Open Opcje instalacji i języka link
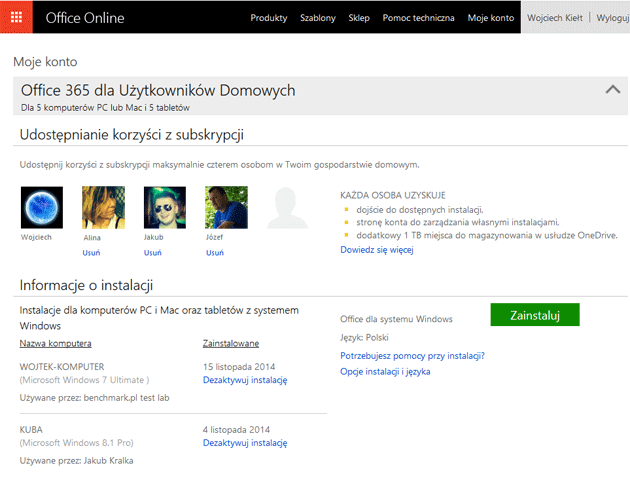Viewport: 630px width, 478px height. click(x=385, y=372)
